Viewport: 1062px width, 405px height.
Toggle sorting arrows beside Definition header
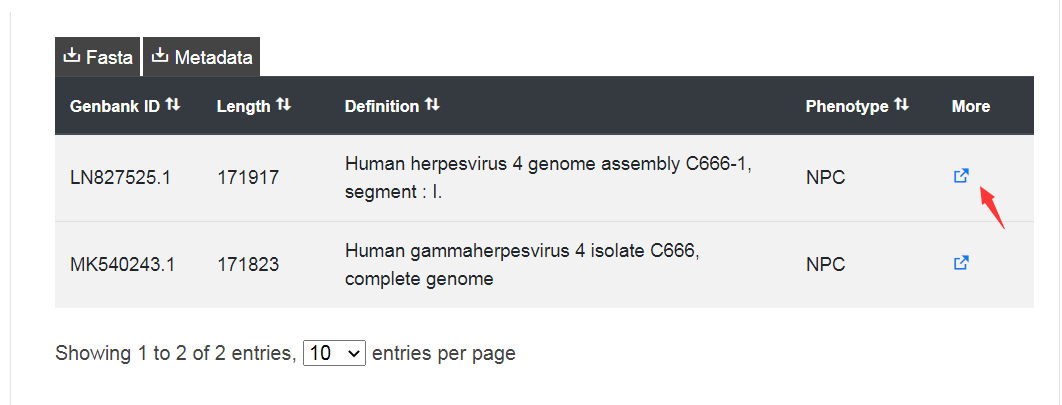click(432, 105)
